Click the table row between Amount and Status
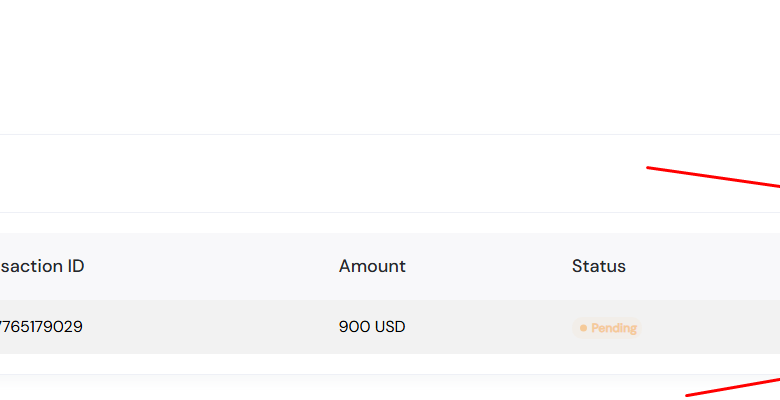 point(490,327)
